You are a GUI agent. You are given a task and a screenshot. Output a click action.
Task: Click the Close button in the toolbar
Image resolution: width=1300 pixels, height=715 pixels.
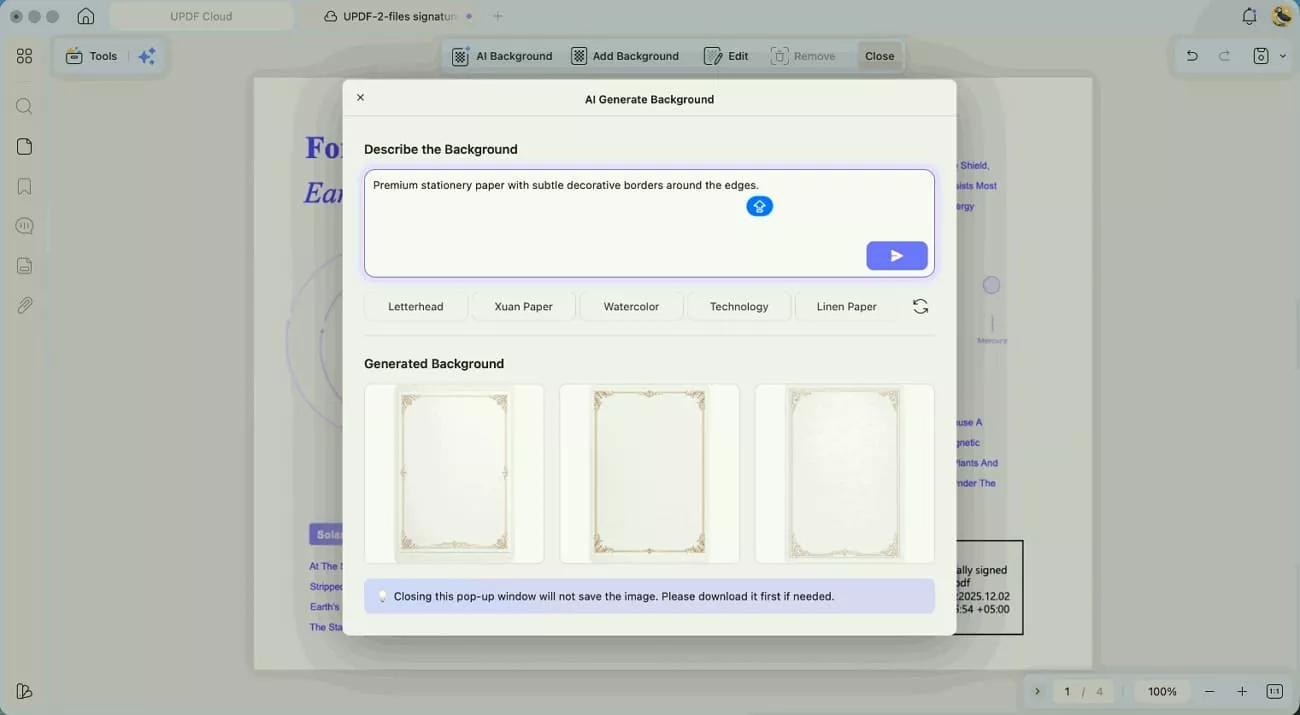click(879, 56)
